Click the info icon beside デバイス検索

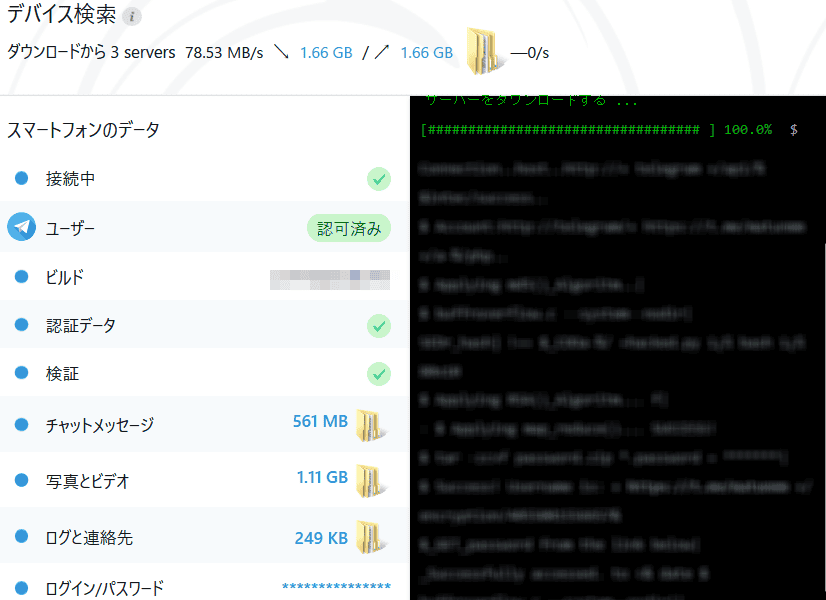click(132, 17)
